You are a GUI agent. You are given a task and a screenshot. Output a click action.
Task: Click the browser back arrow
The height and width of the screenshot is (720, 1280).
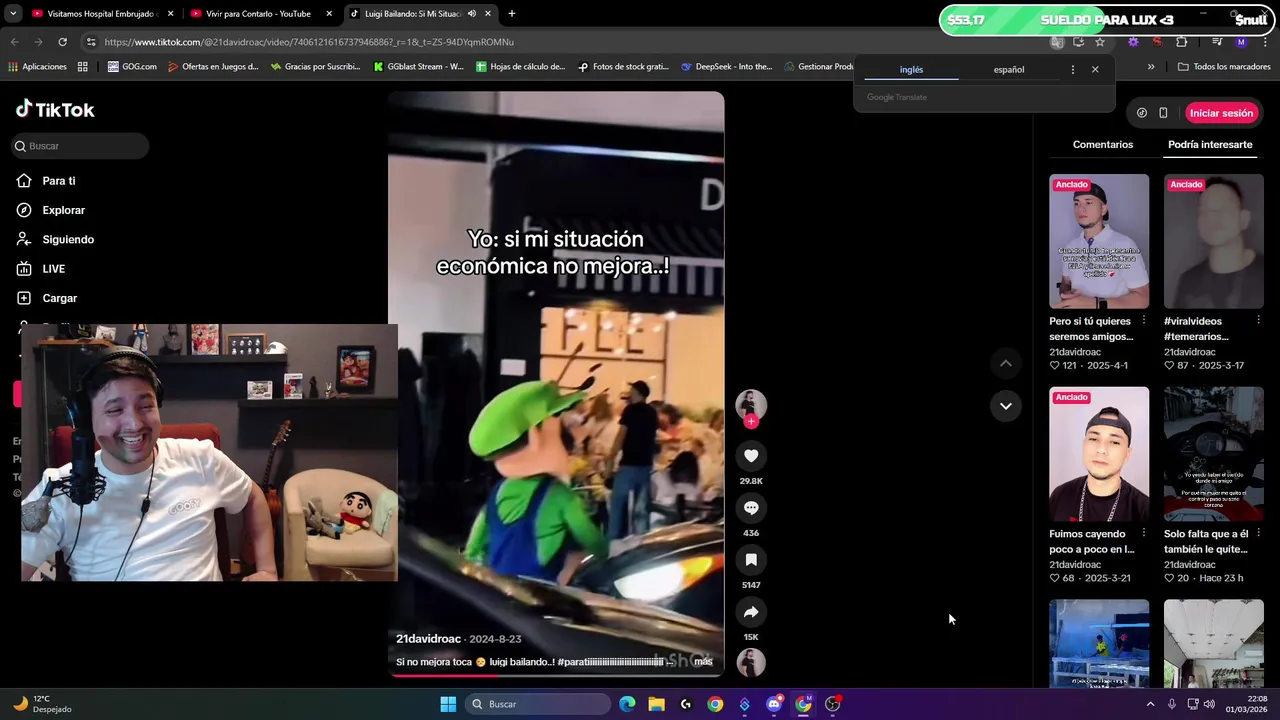click(14, 42)
